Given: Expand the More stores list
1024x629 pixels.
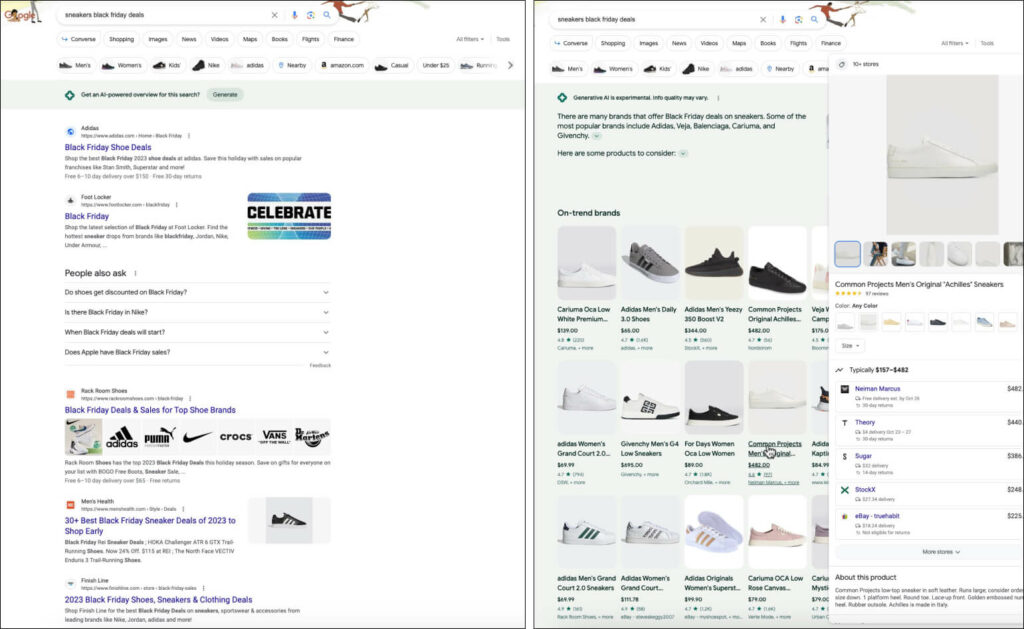Looking at the screenshot, I should point(940,551).
